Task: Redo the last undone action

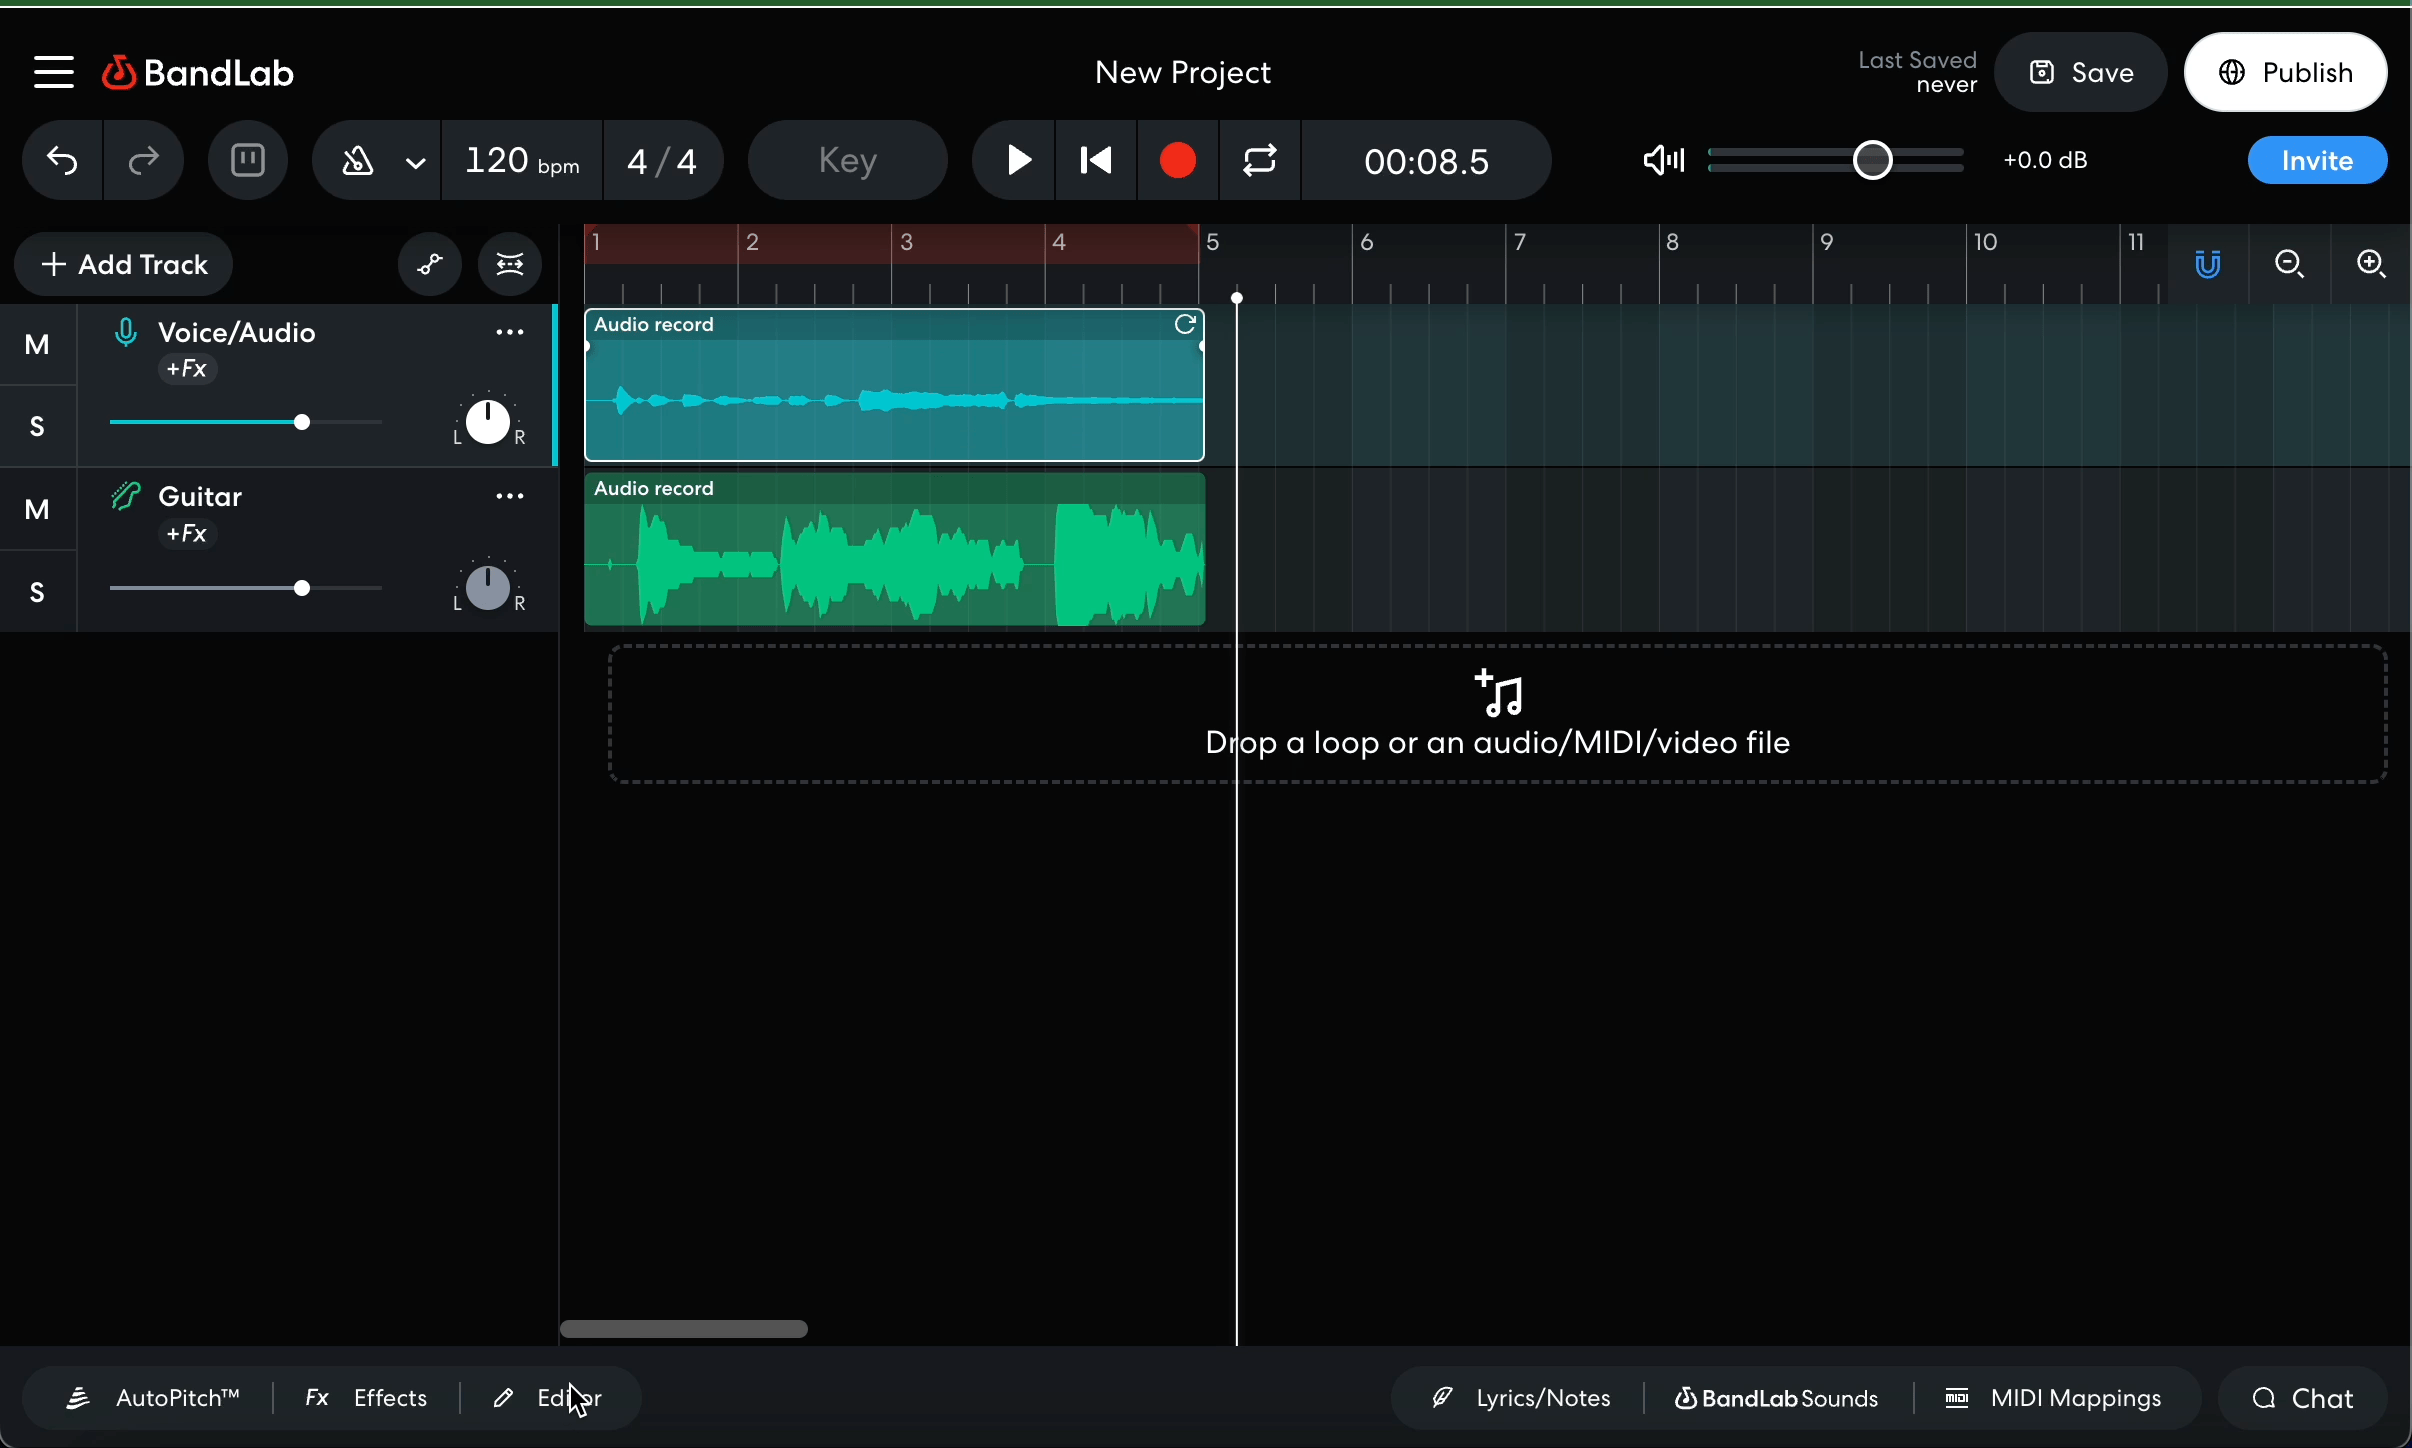Action: point(143,160)
